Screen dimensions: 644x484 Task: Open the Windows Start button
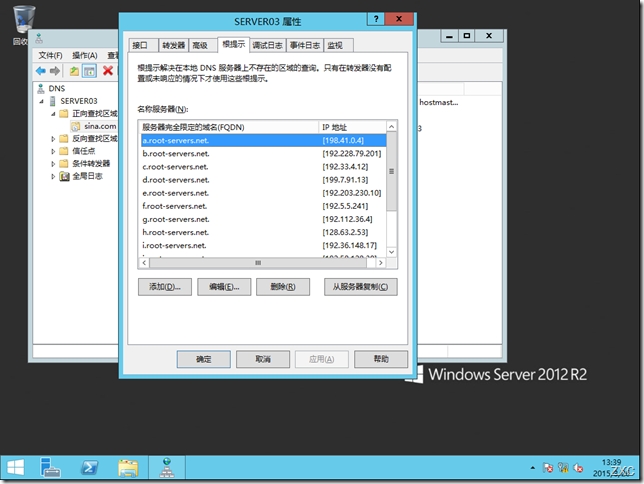point(16,468)
